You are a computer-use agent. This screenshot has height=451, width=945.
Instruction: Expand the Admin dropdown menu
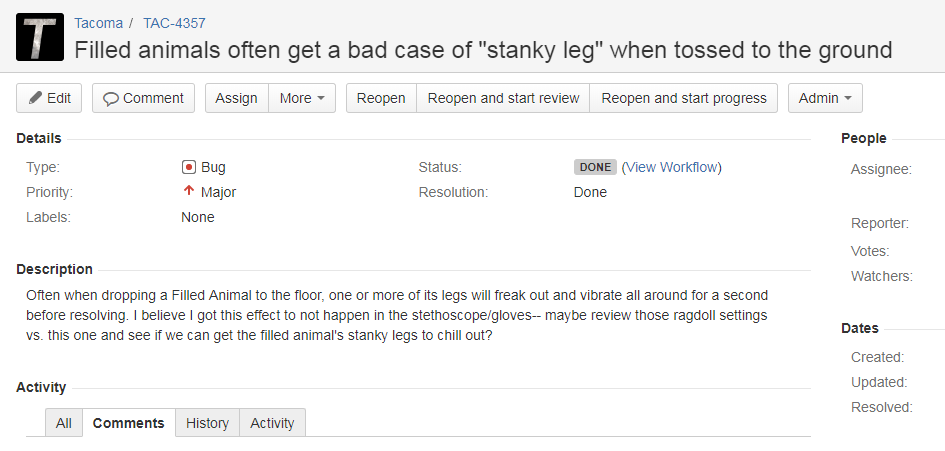click(825, 98)
